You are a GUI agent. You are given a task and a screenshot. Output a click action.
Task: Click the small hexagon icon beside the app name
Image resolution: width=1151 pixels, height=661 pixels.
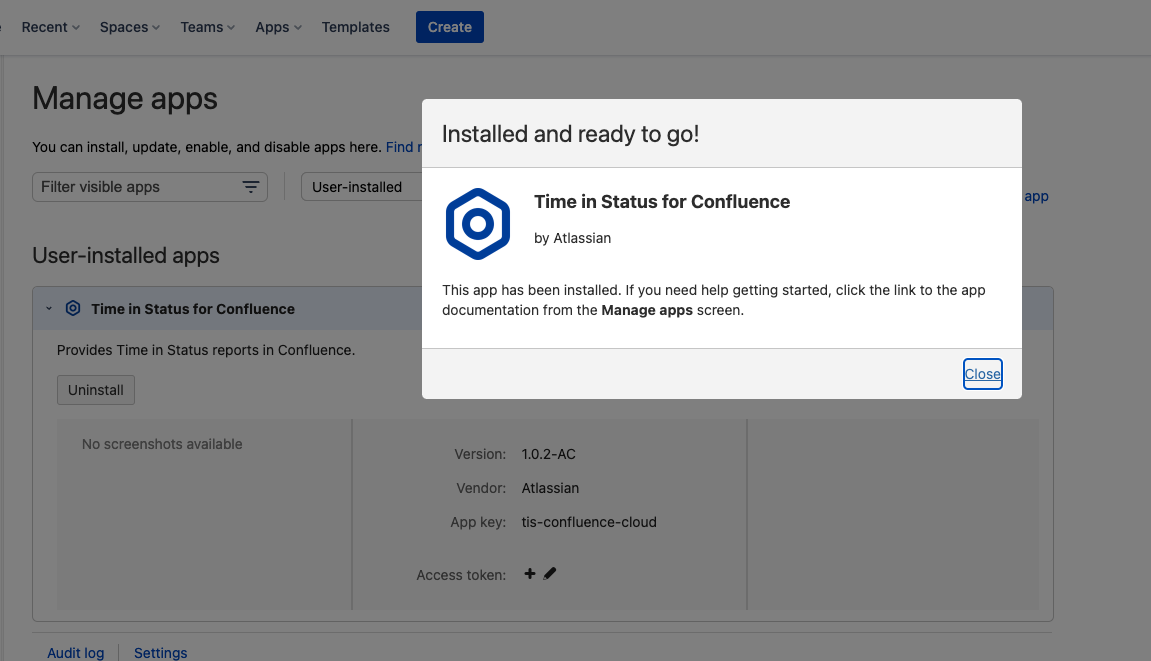click(73, 309)
